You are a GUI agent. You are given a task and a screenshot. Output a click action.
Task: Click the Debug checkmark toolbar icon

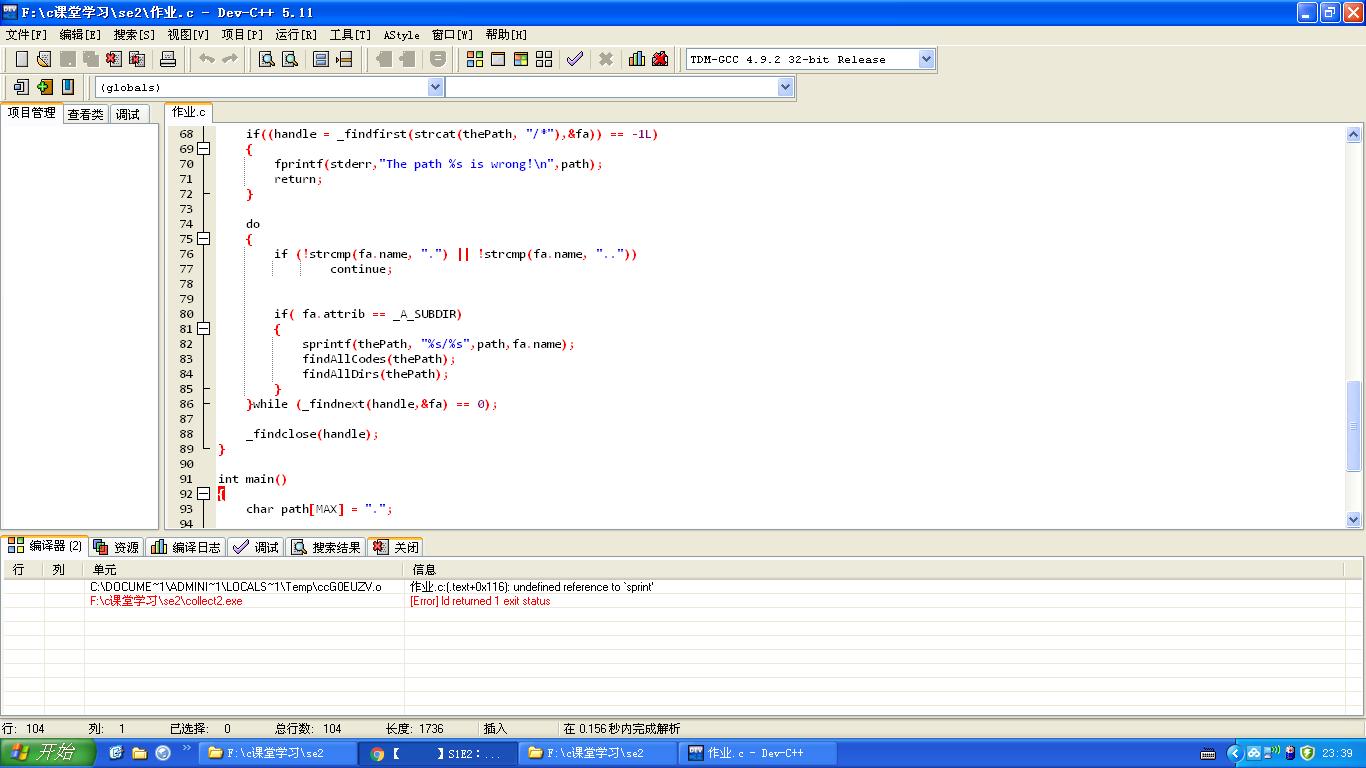[575, 60]
